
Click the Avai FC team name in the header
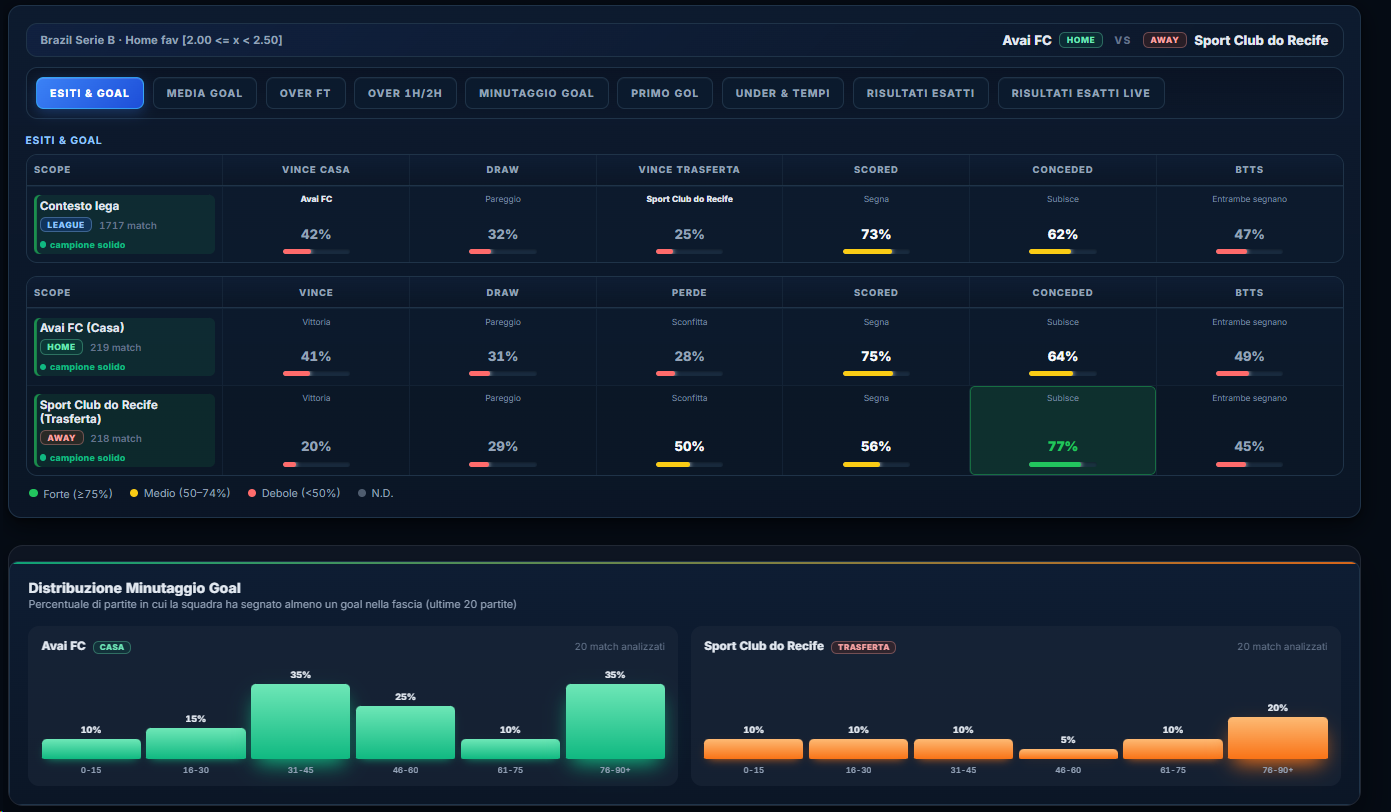pyautogui.click(x=1027, y=40)
